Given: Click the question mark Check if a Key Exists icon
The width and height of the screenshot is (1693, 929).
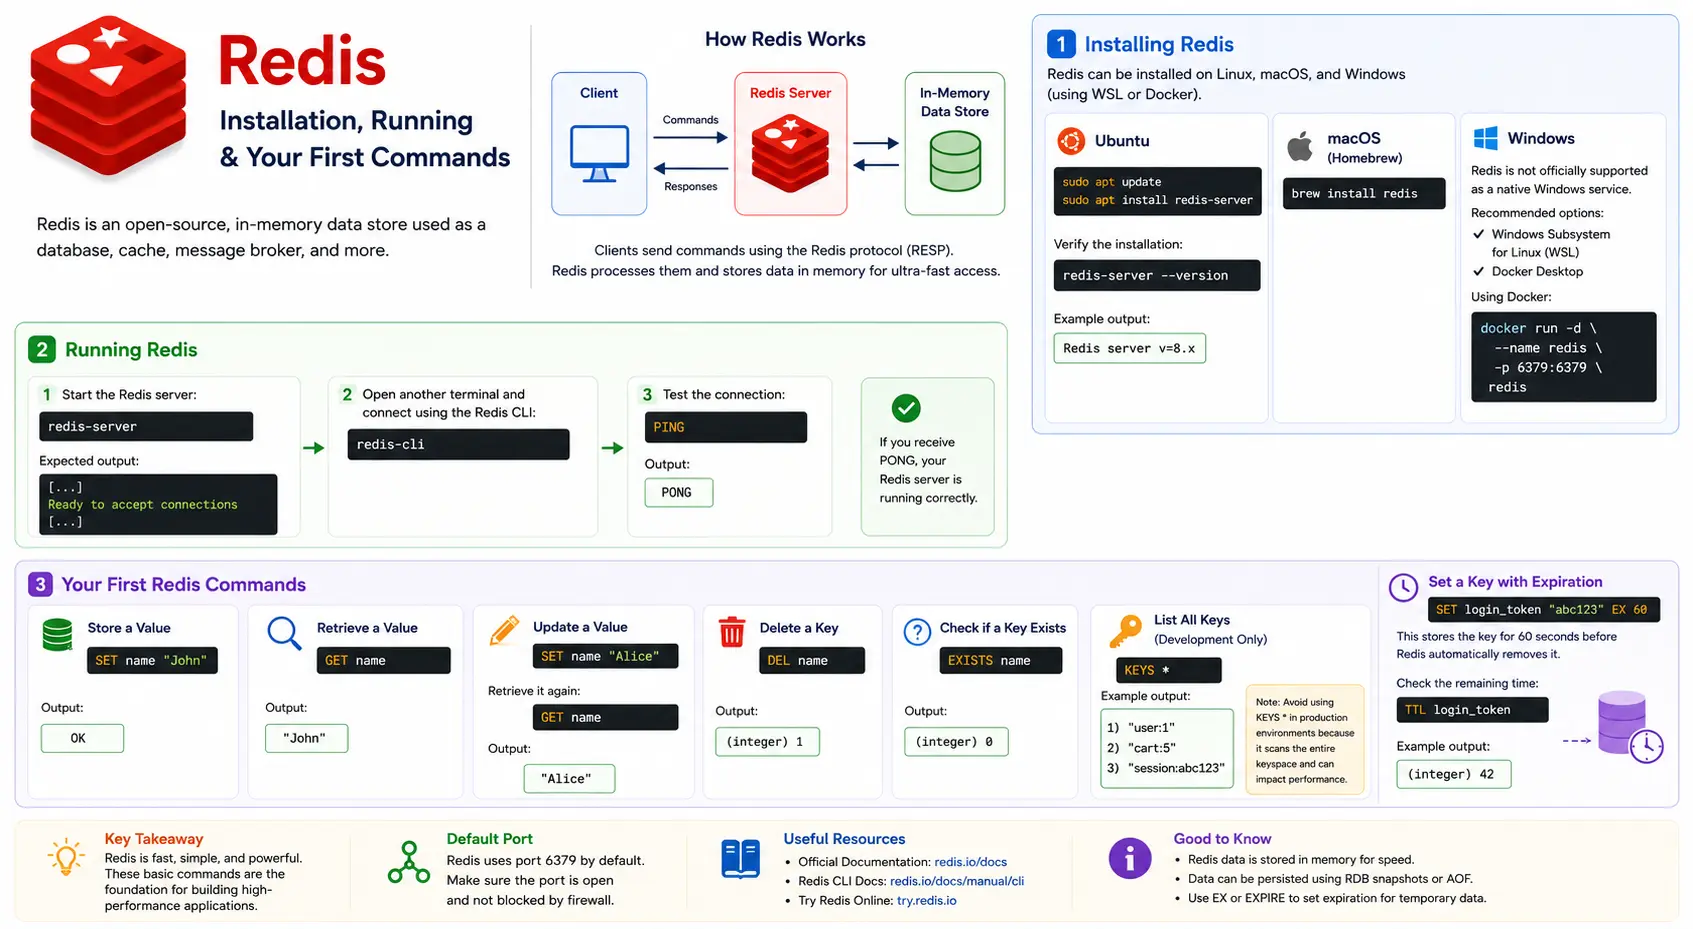Looking at the screenshot, I should click(917, 632).
